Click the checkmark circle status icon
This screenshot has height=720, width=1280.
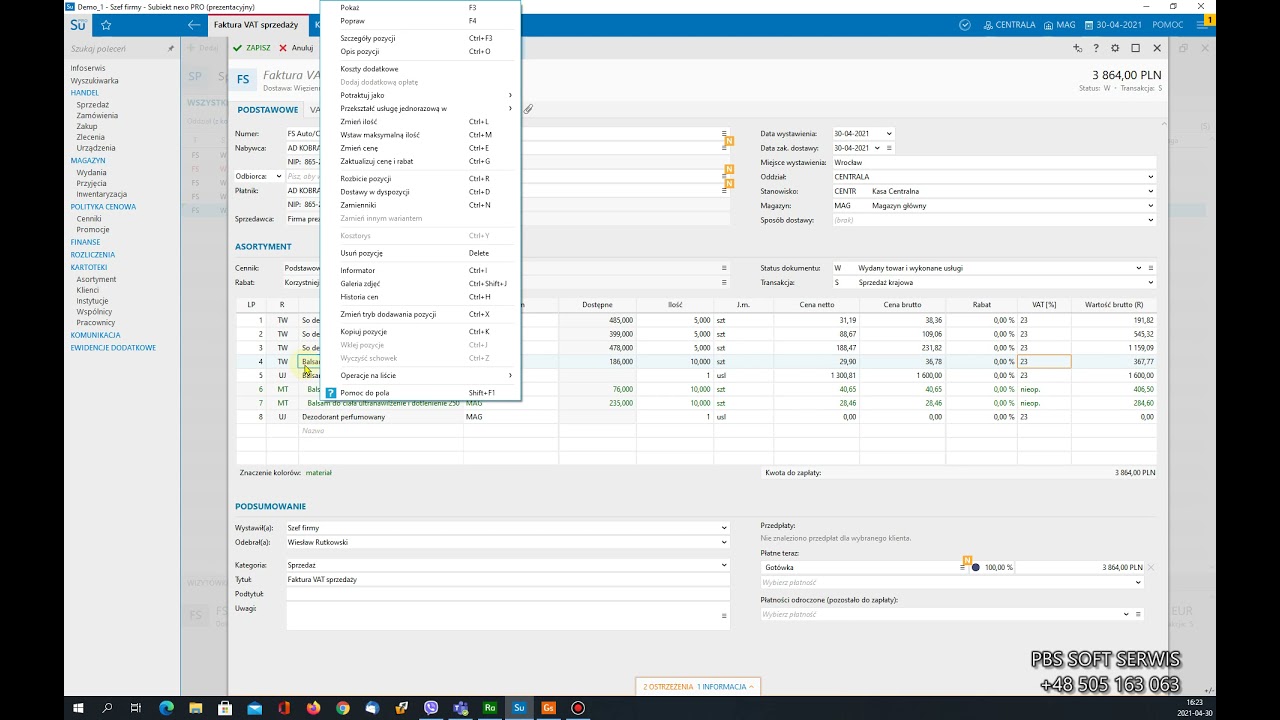pos(965,25)
